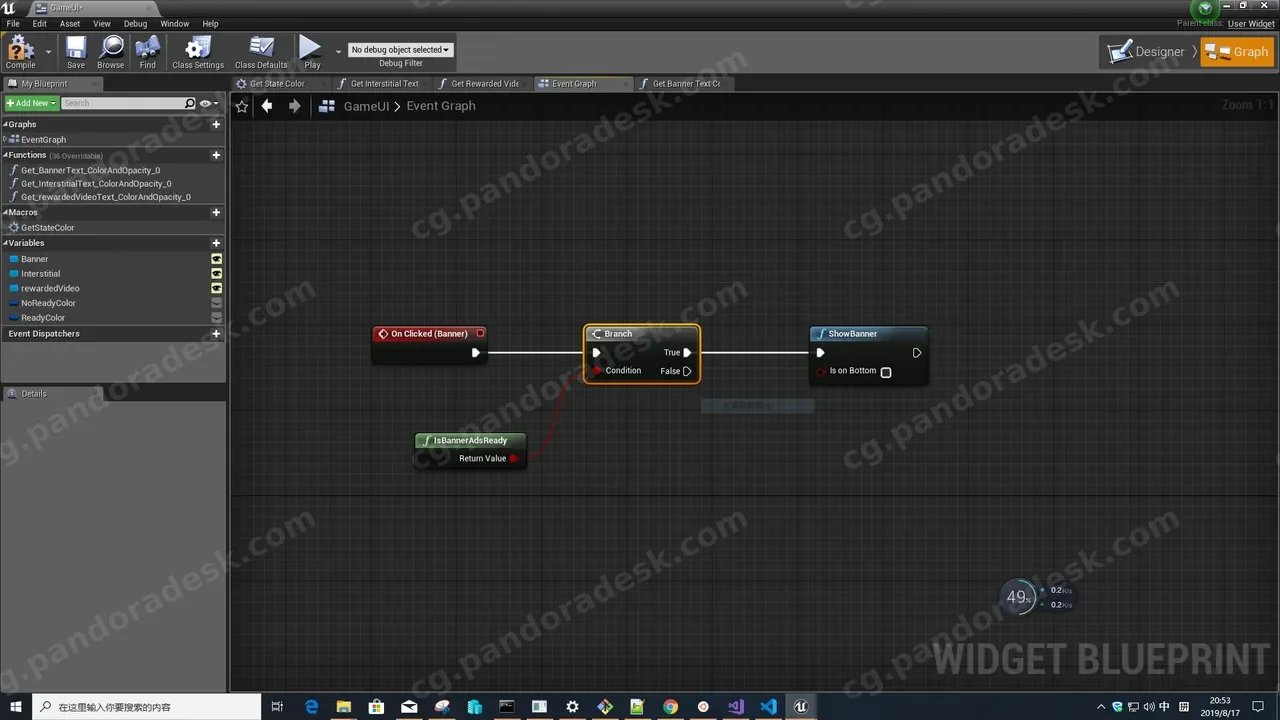The height and width of the screenshot is (720, 1280).
Task: Open the debug object selection dropdown
Action: (x=400, y=50)
